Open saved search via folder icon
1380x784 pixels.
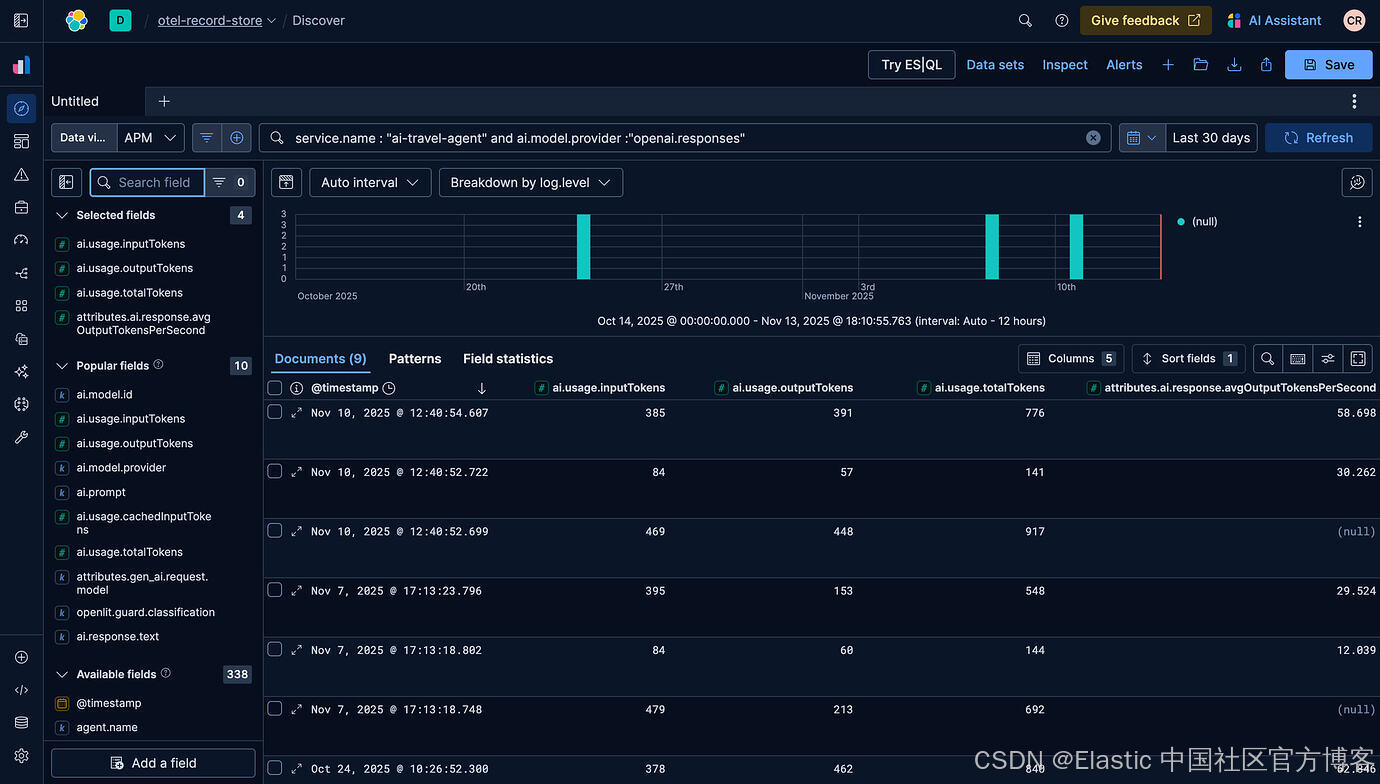coord(1201,64)
